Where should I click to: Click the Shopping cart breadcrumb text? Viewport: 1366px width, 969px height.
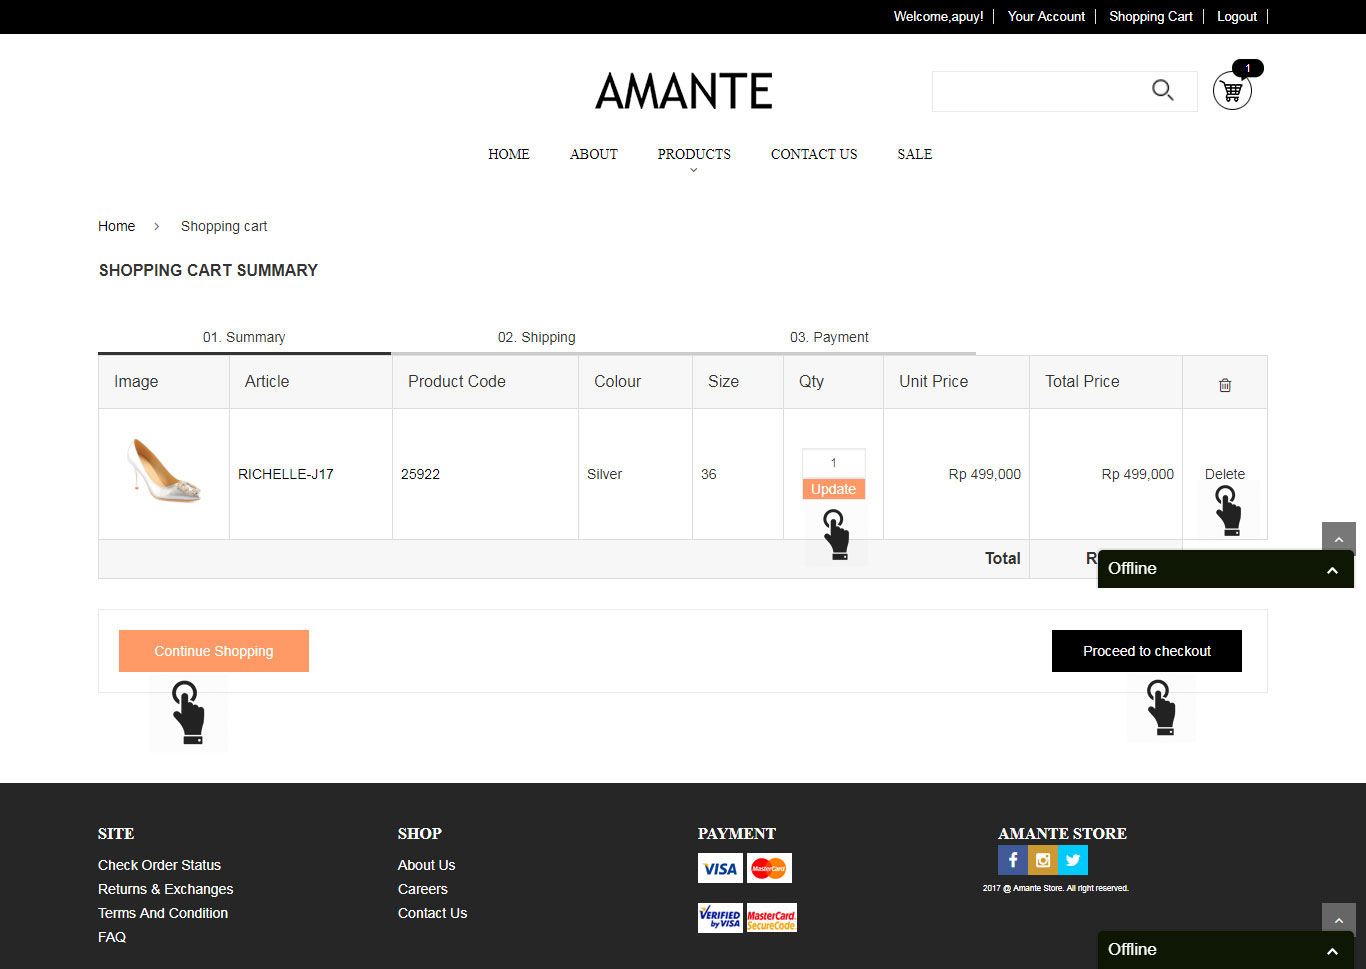pyautogui.click(x=224, y=226)
